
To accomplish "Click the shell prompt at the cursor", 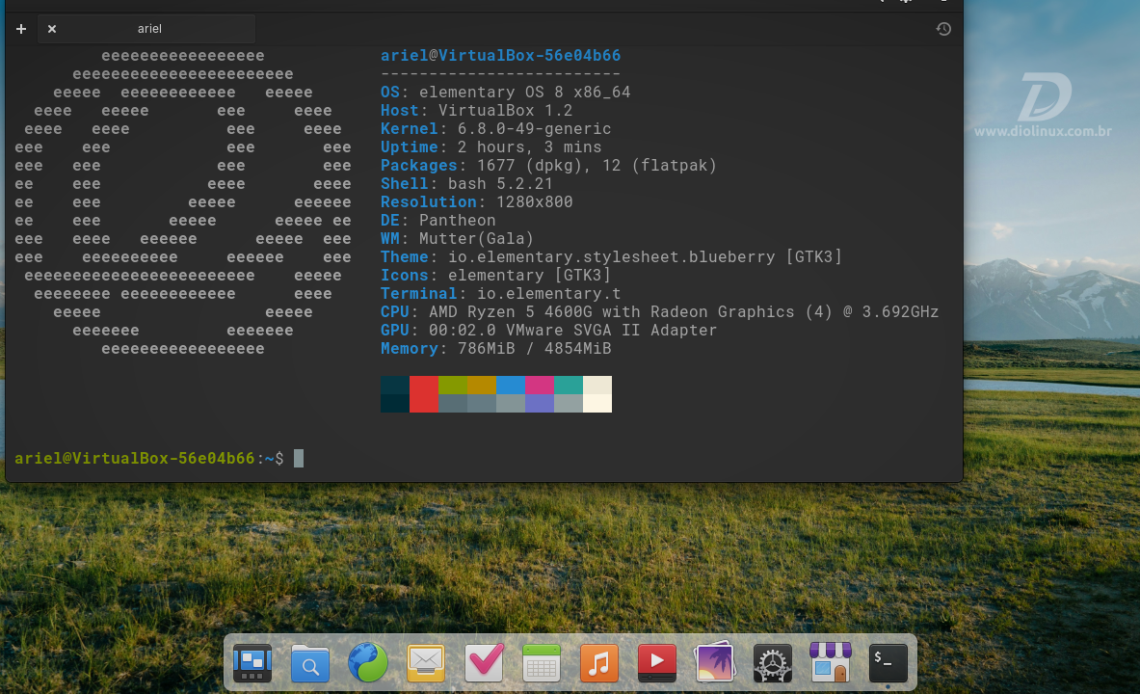I will click(x=298, y=459).
